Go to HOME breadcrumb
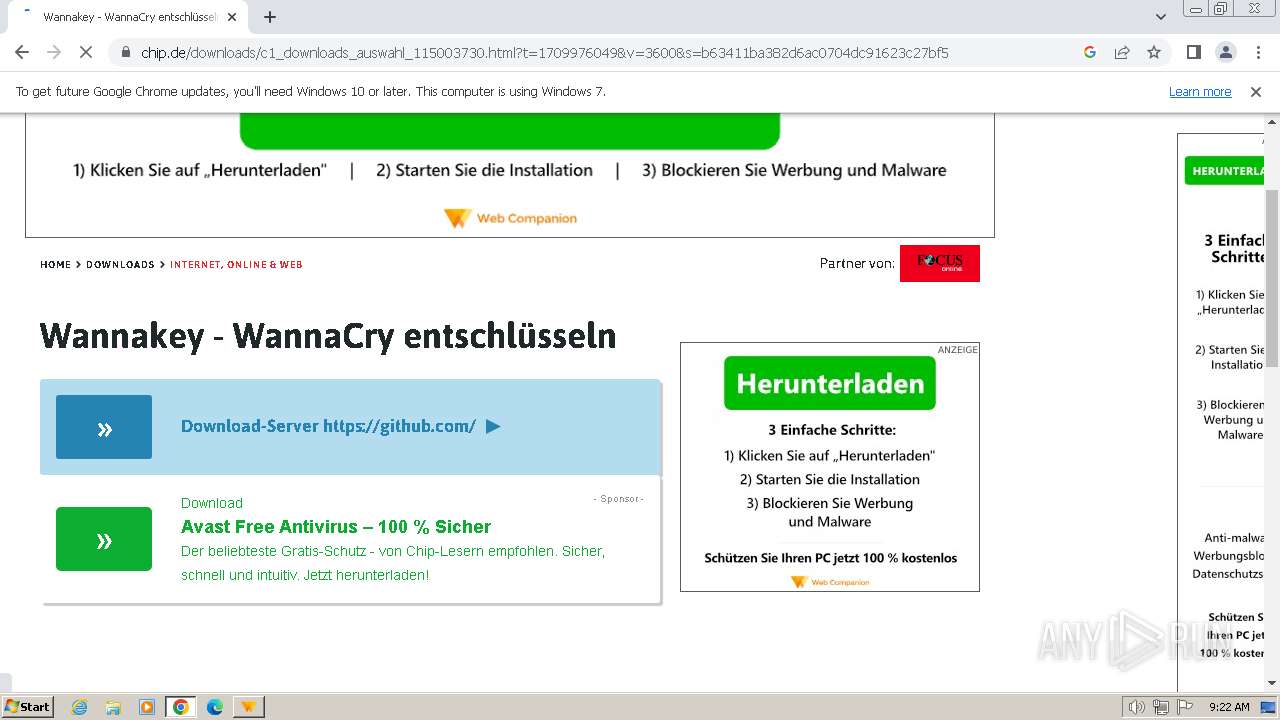 [x=55, y=265]
